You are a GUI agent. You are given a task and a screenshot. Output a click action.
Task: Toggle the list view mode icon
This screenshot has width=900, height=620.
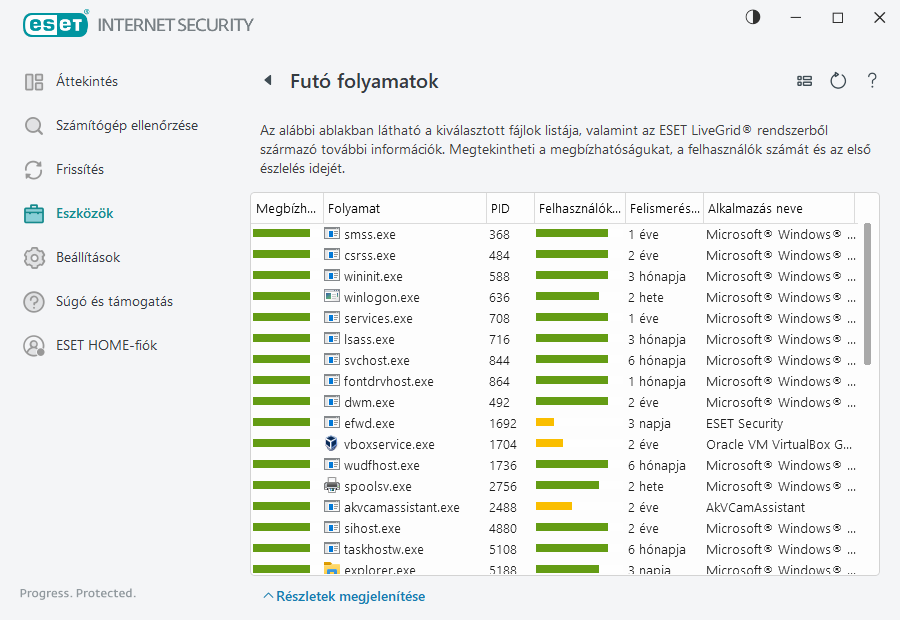[804, 81]
